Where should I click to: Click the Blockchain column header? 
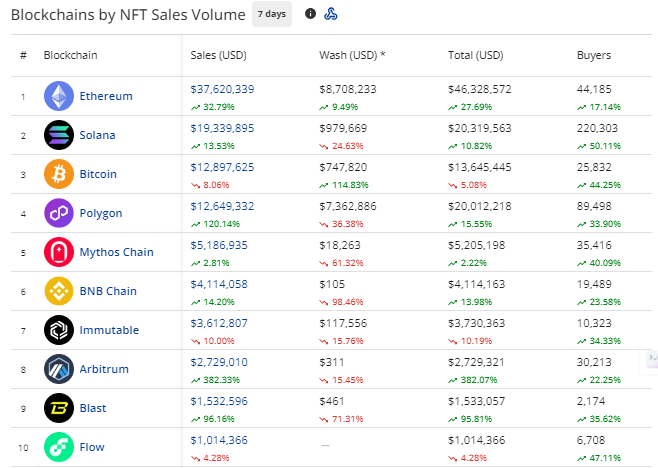pos(70,55)
